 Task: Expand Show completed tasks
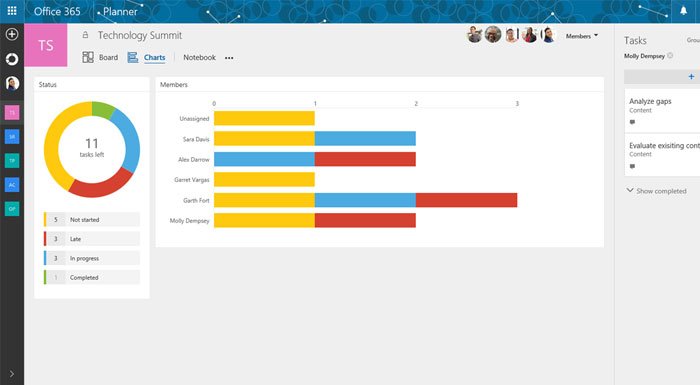pyautogui.click(x=656, y=191)
